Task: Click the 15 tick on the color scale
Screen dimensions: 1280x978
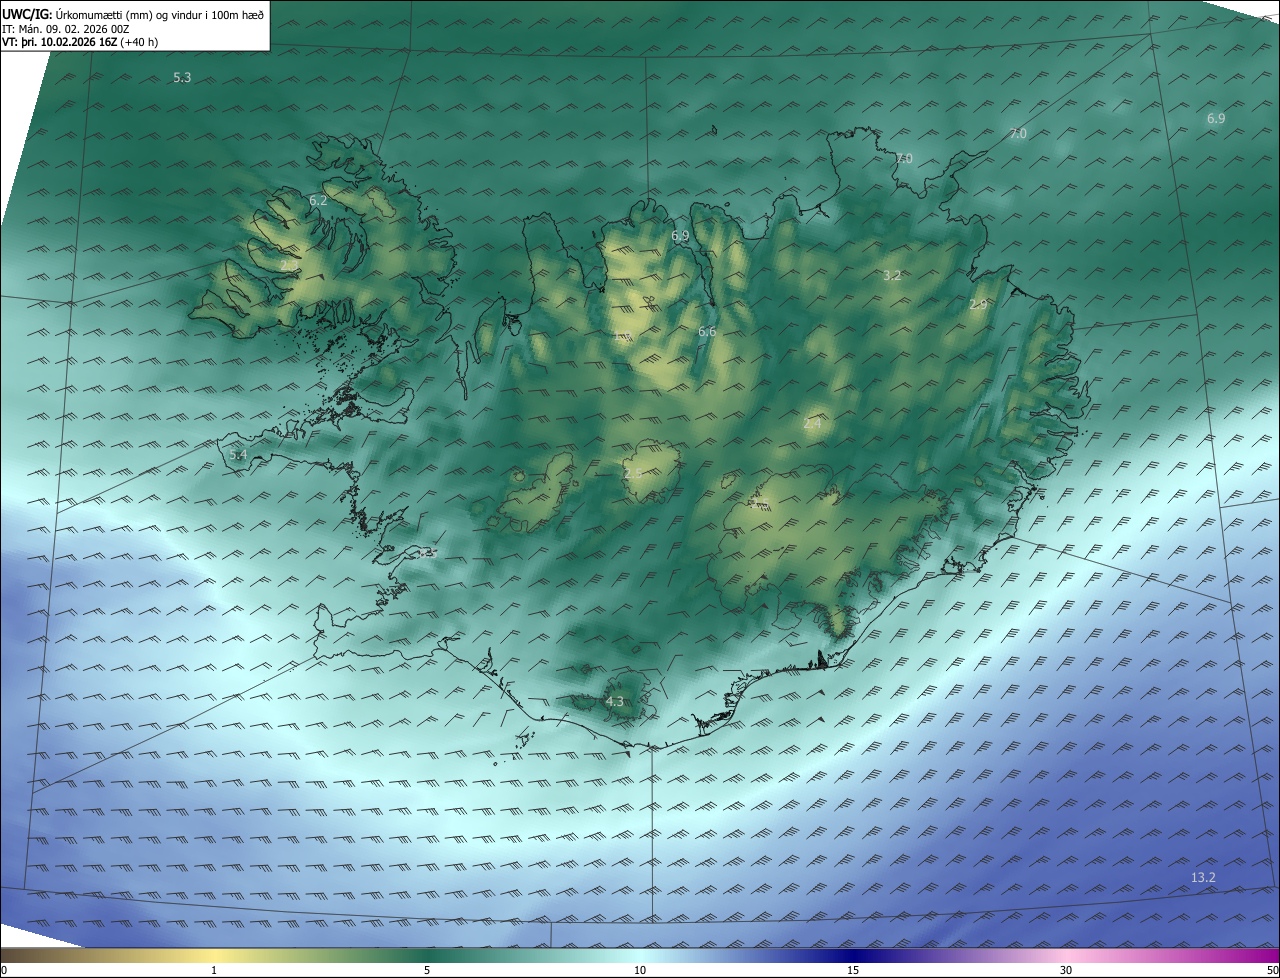Action: [853, 971]
